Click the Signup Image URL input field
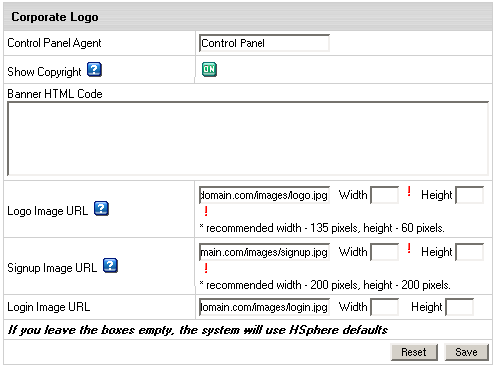 (x=264, y=252)
